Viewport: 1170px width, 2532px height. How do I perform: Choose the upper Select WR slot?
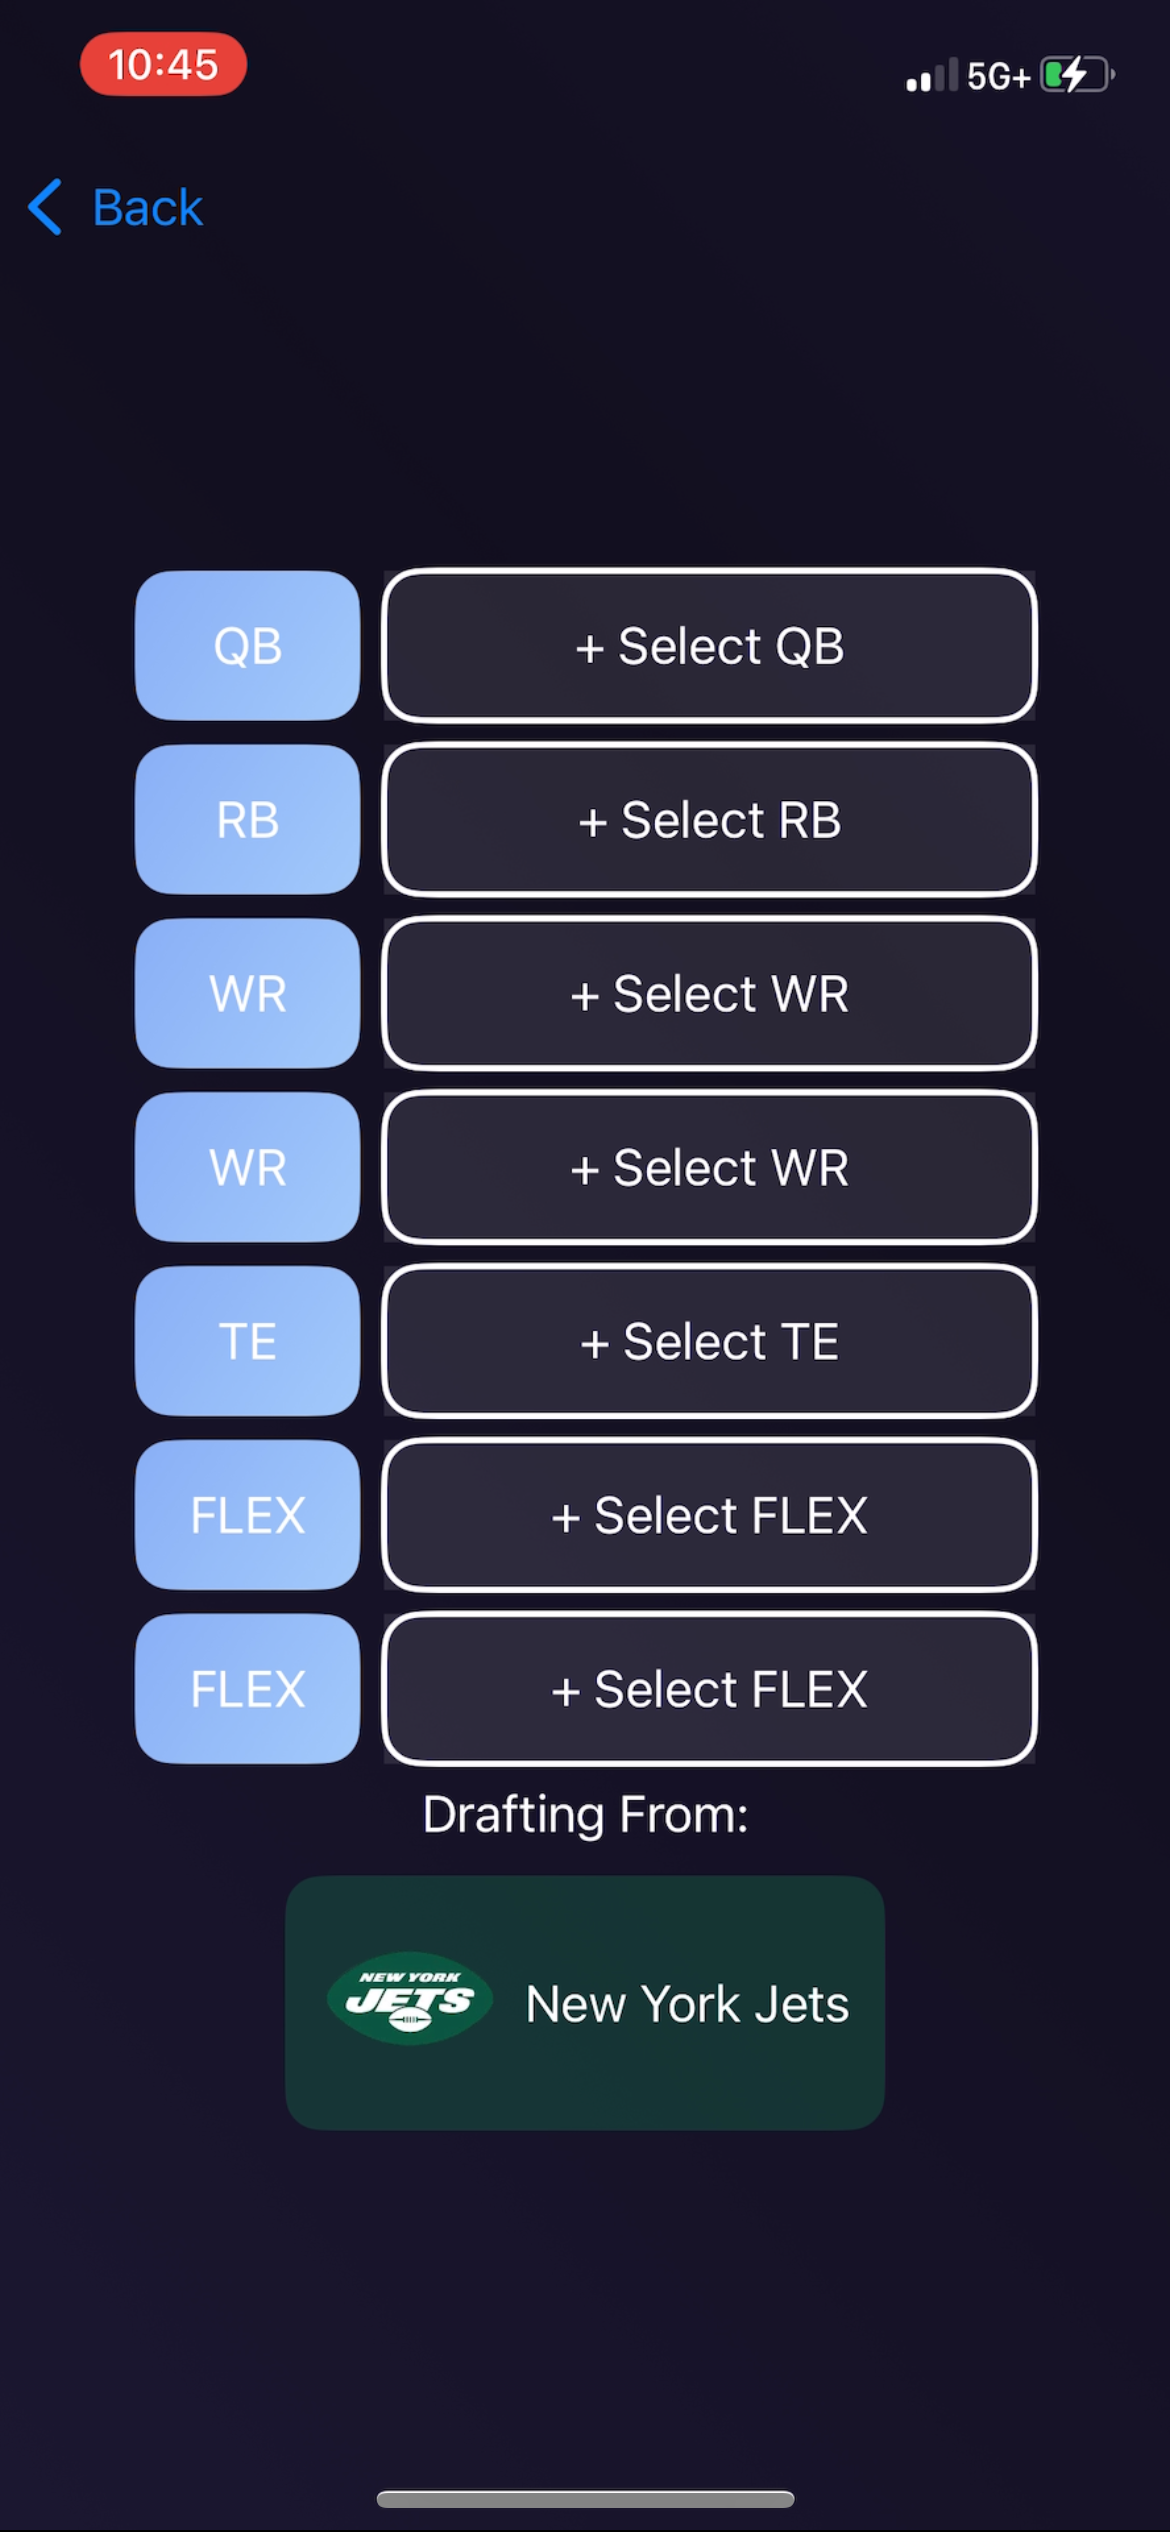709,994
